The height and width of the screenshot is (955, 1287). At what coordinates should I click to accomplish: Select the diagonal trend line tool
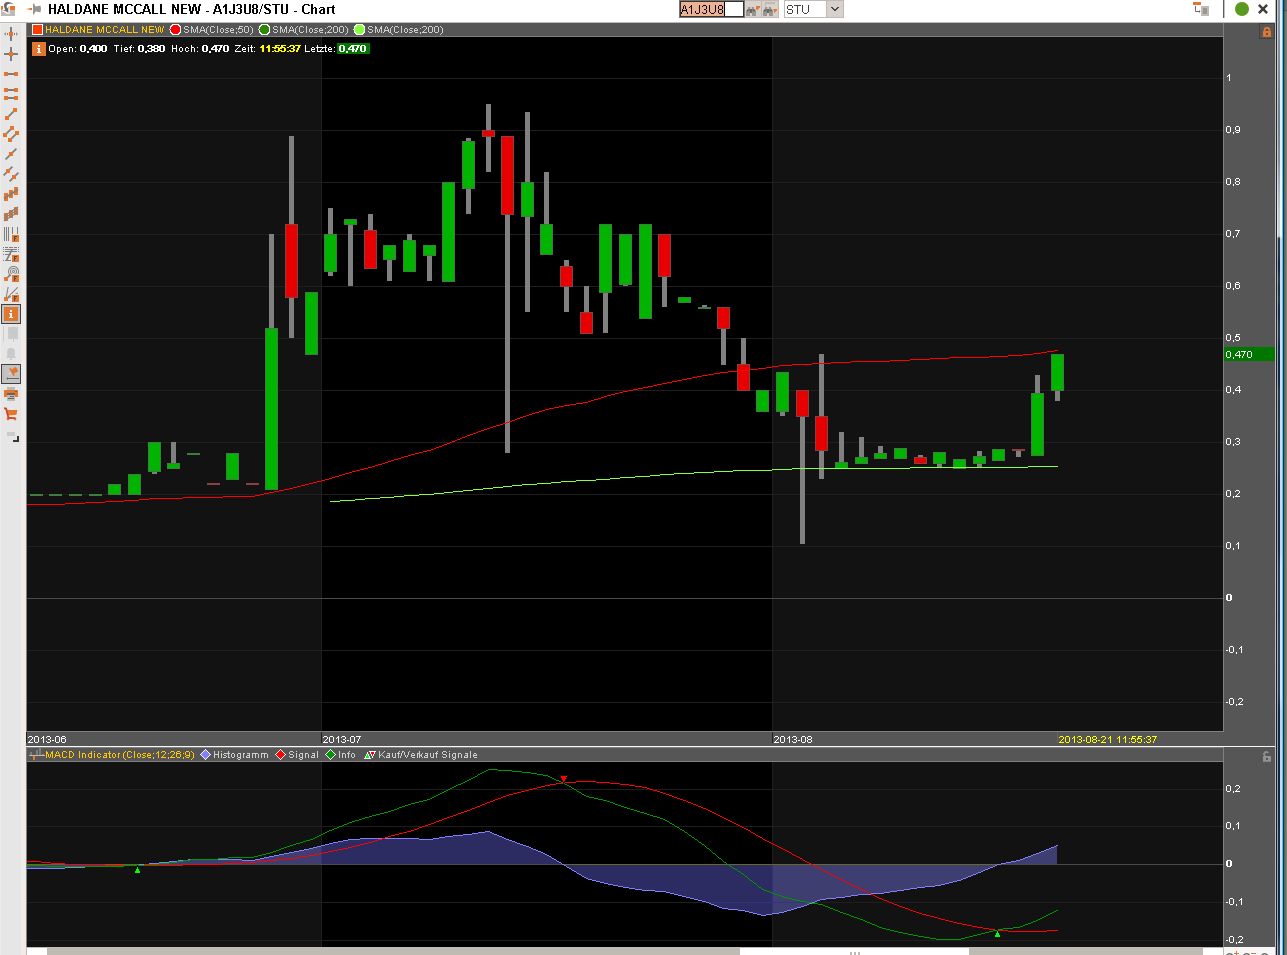(x=11, y=114)
